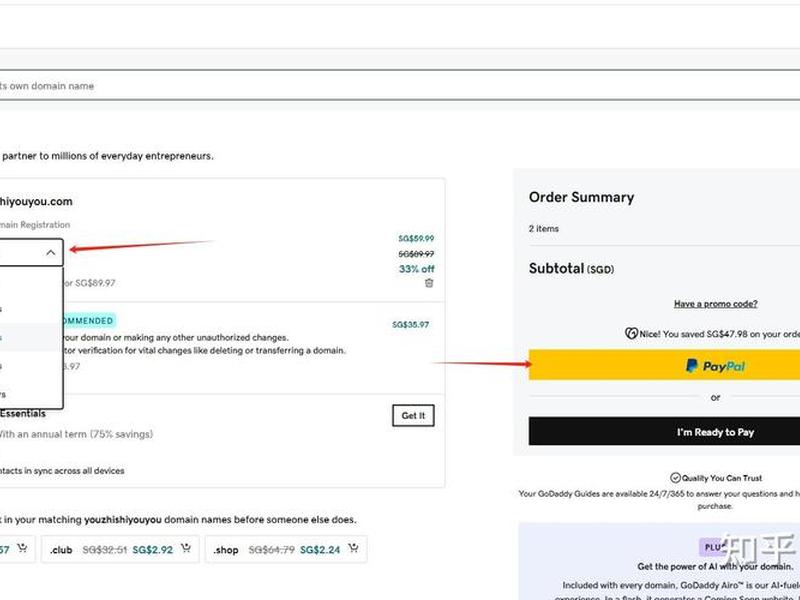Focus the domain name search field
Screen dimensions: 800x600
[400, 86]
